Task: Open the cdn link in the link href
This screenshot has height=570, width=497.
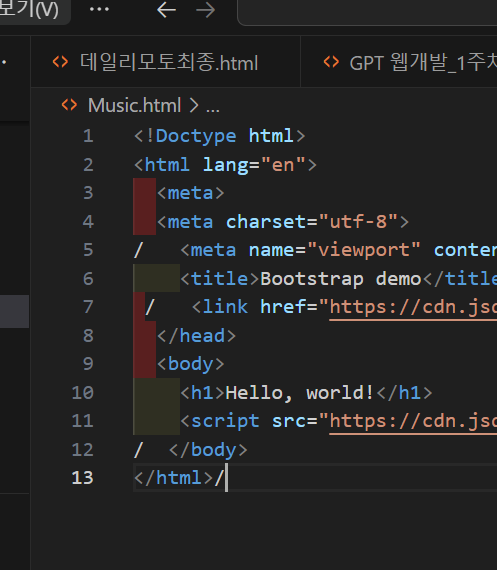Action: (413, 307)
